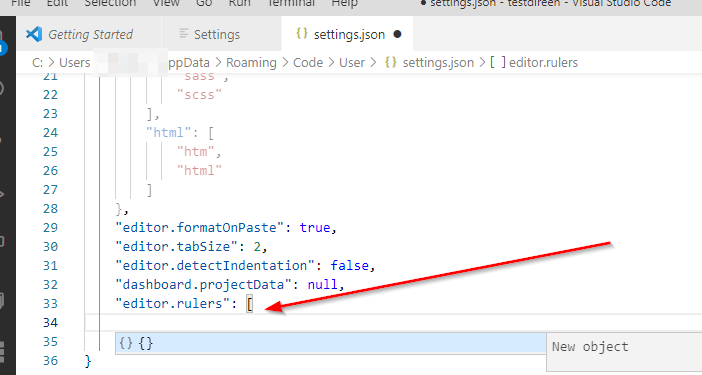Click the true value on line 29
The height and width of the screenshot is (375, 702).
[315, 227]
